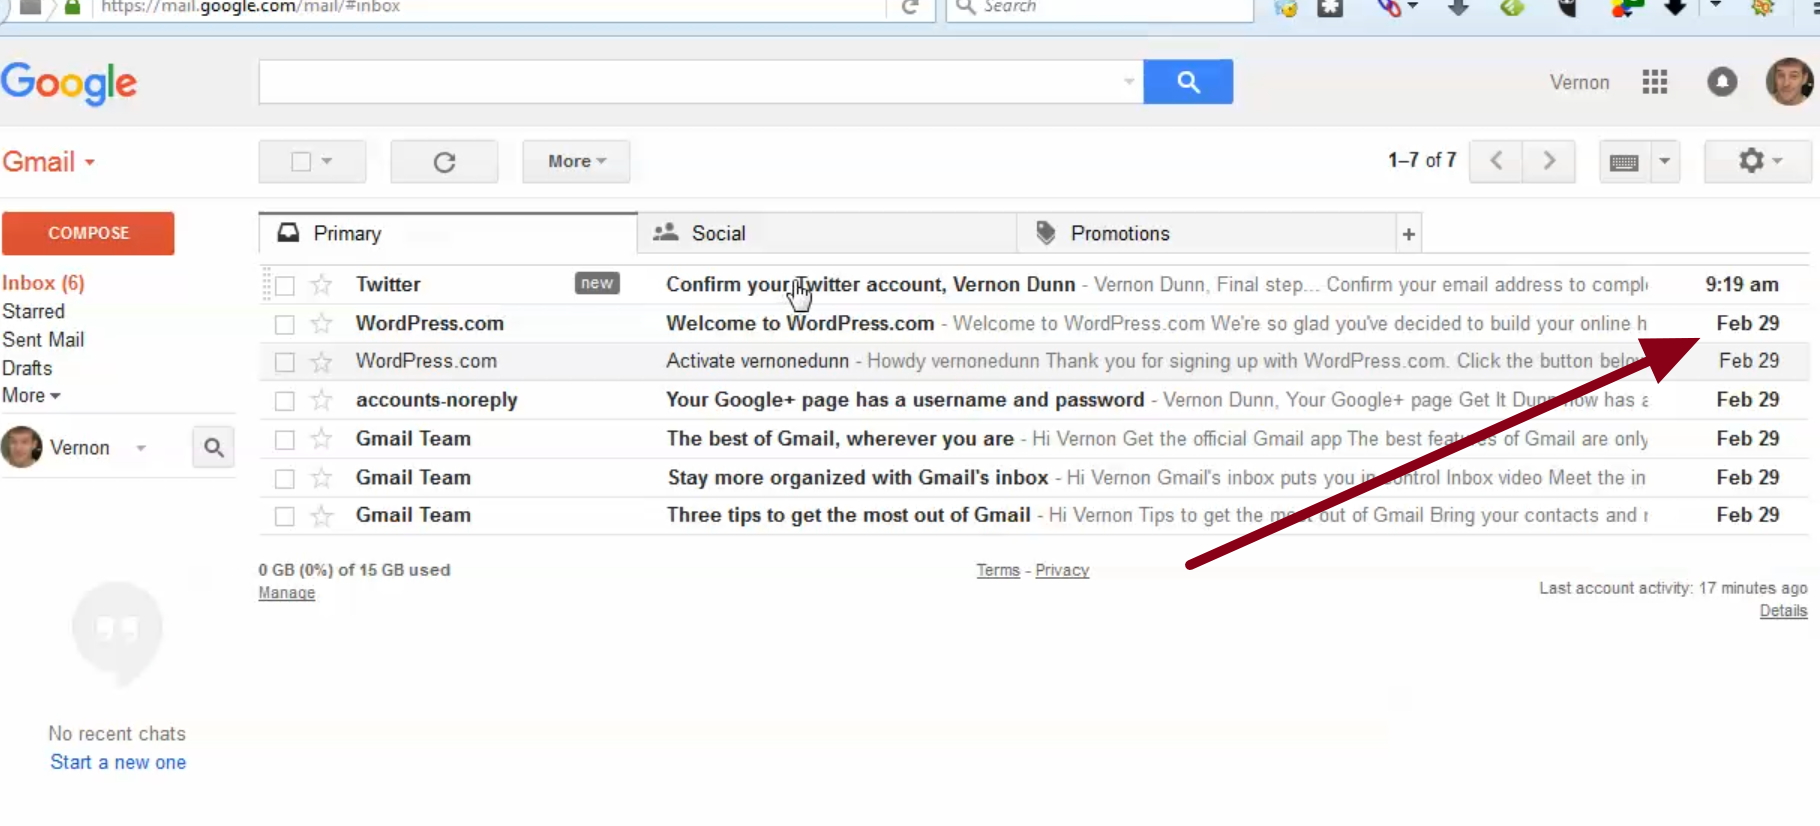Open the Google apps grid
This screenshot has width=1820, height=826.
pos(1655,82)
